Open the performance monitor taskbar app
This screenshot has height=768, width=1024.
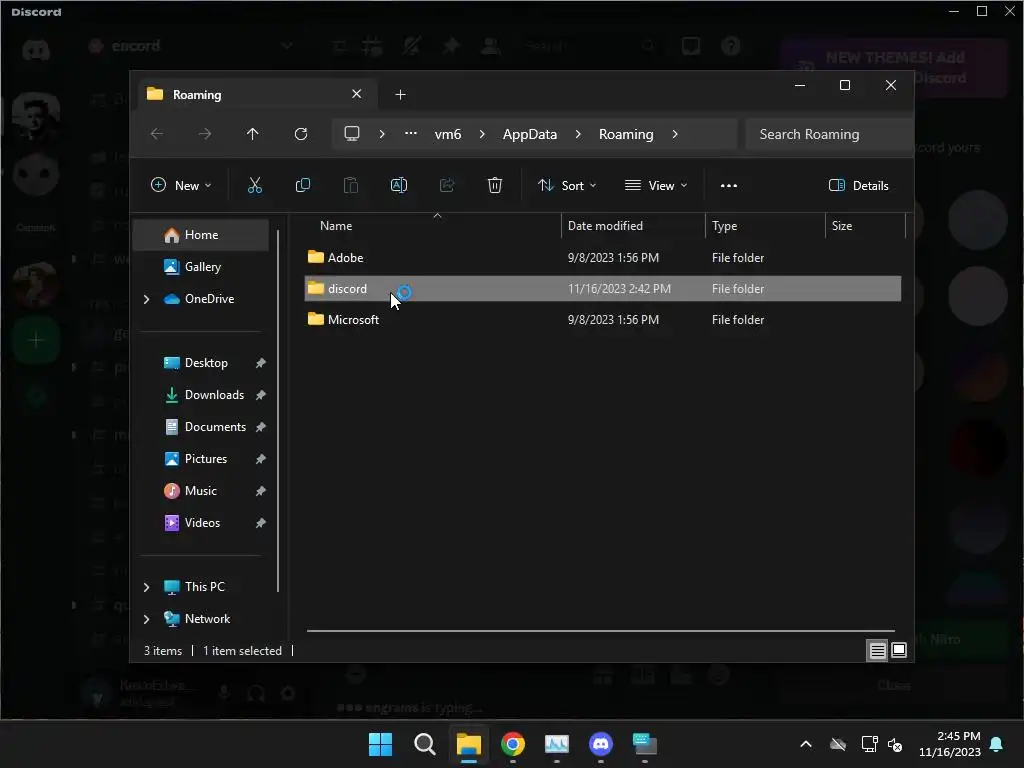pos(556,744)
